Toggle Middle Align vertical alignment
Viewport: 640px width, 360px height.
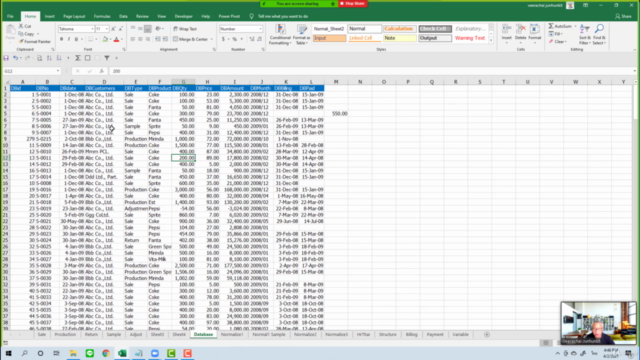click(x=140, y=29)
